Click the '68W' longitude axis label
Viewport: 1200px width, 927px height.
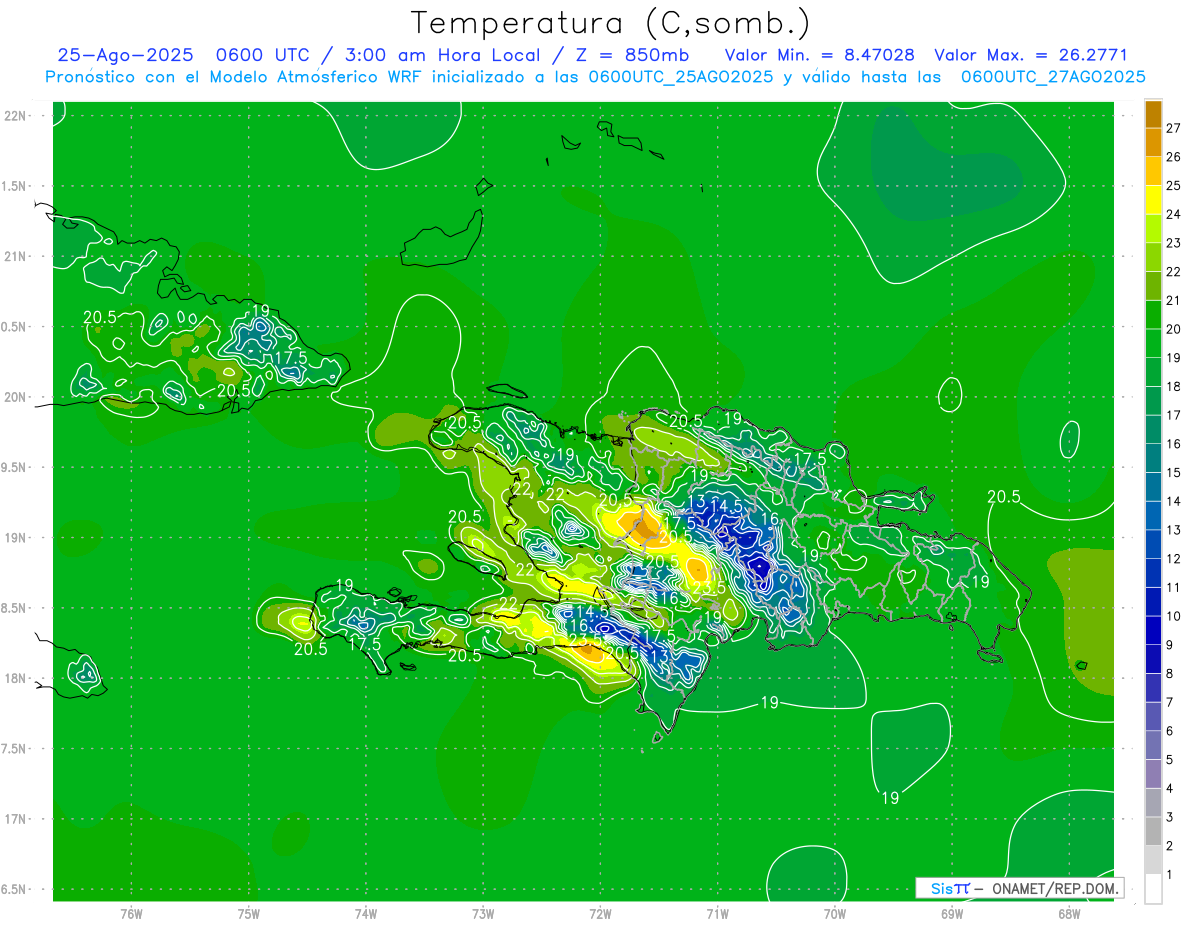click(x=1069, y=914)
